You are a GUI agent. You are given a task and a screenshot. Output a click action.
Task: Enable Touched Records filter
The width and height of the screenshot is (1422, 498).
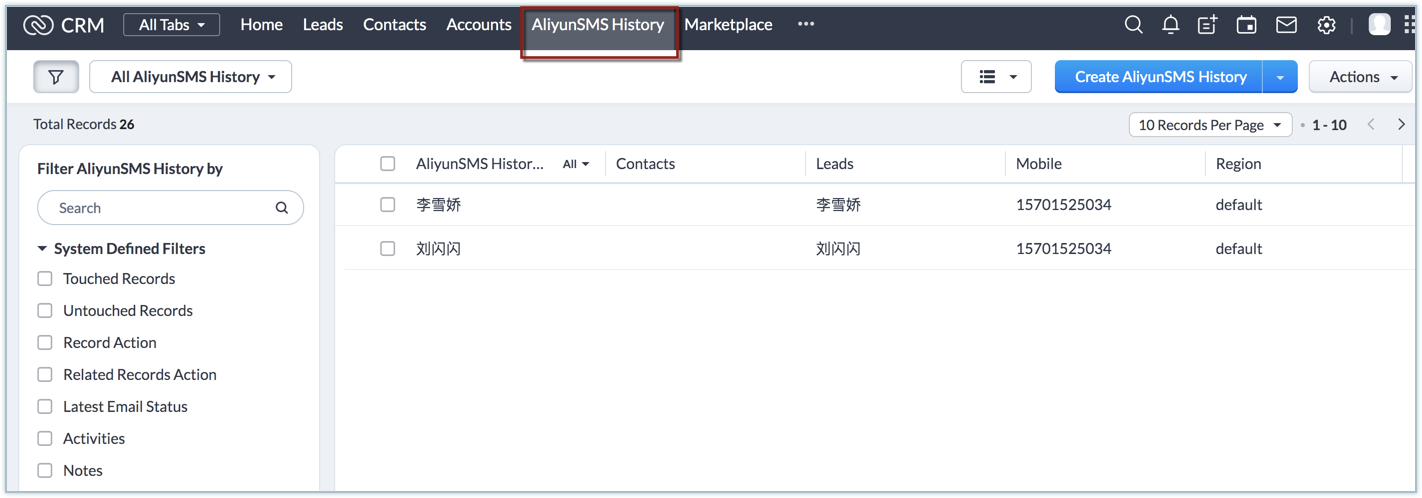tap(45, 279)
